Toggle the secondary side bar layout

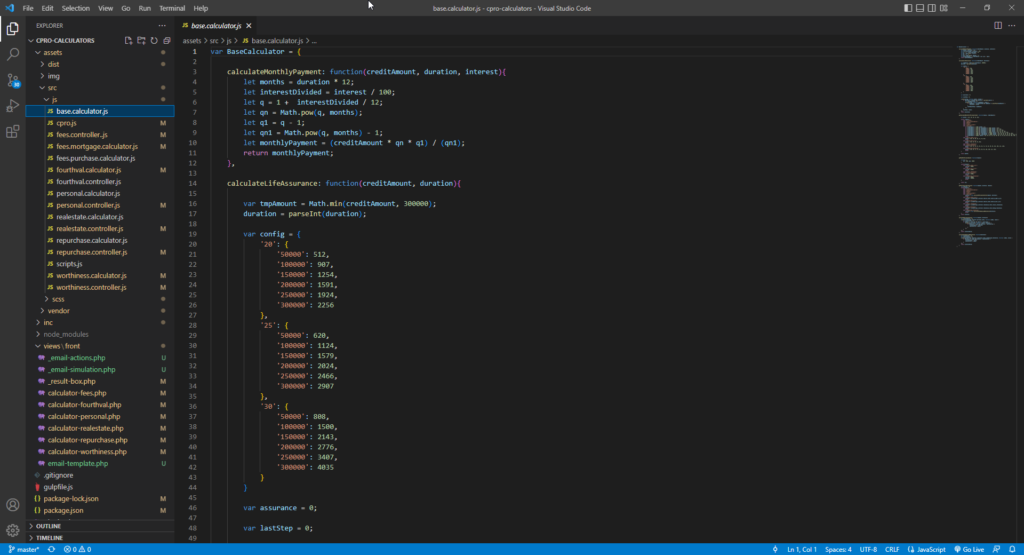pos(932,8)
